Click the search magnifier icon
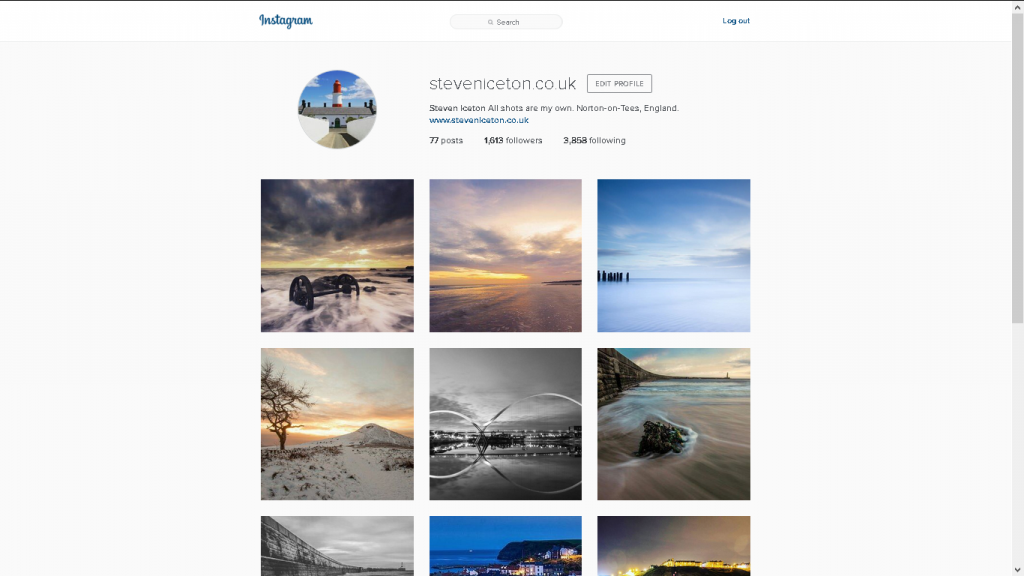This screenshot has height=576, width=1024. [x=490, y=22]
